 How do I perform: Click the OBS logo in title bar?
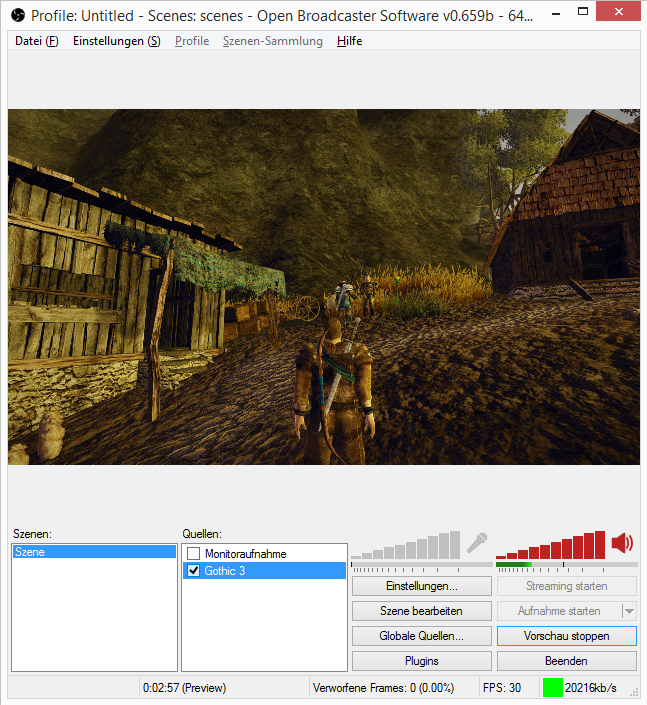18,16
